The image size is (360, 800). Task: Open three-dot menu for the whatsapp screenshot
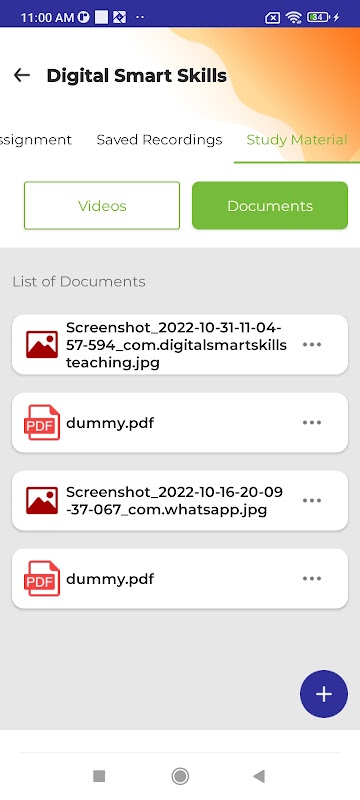pos(312,501)
